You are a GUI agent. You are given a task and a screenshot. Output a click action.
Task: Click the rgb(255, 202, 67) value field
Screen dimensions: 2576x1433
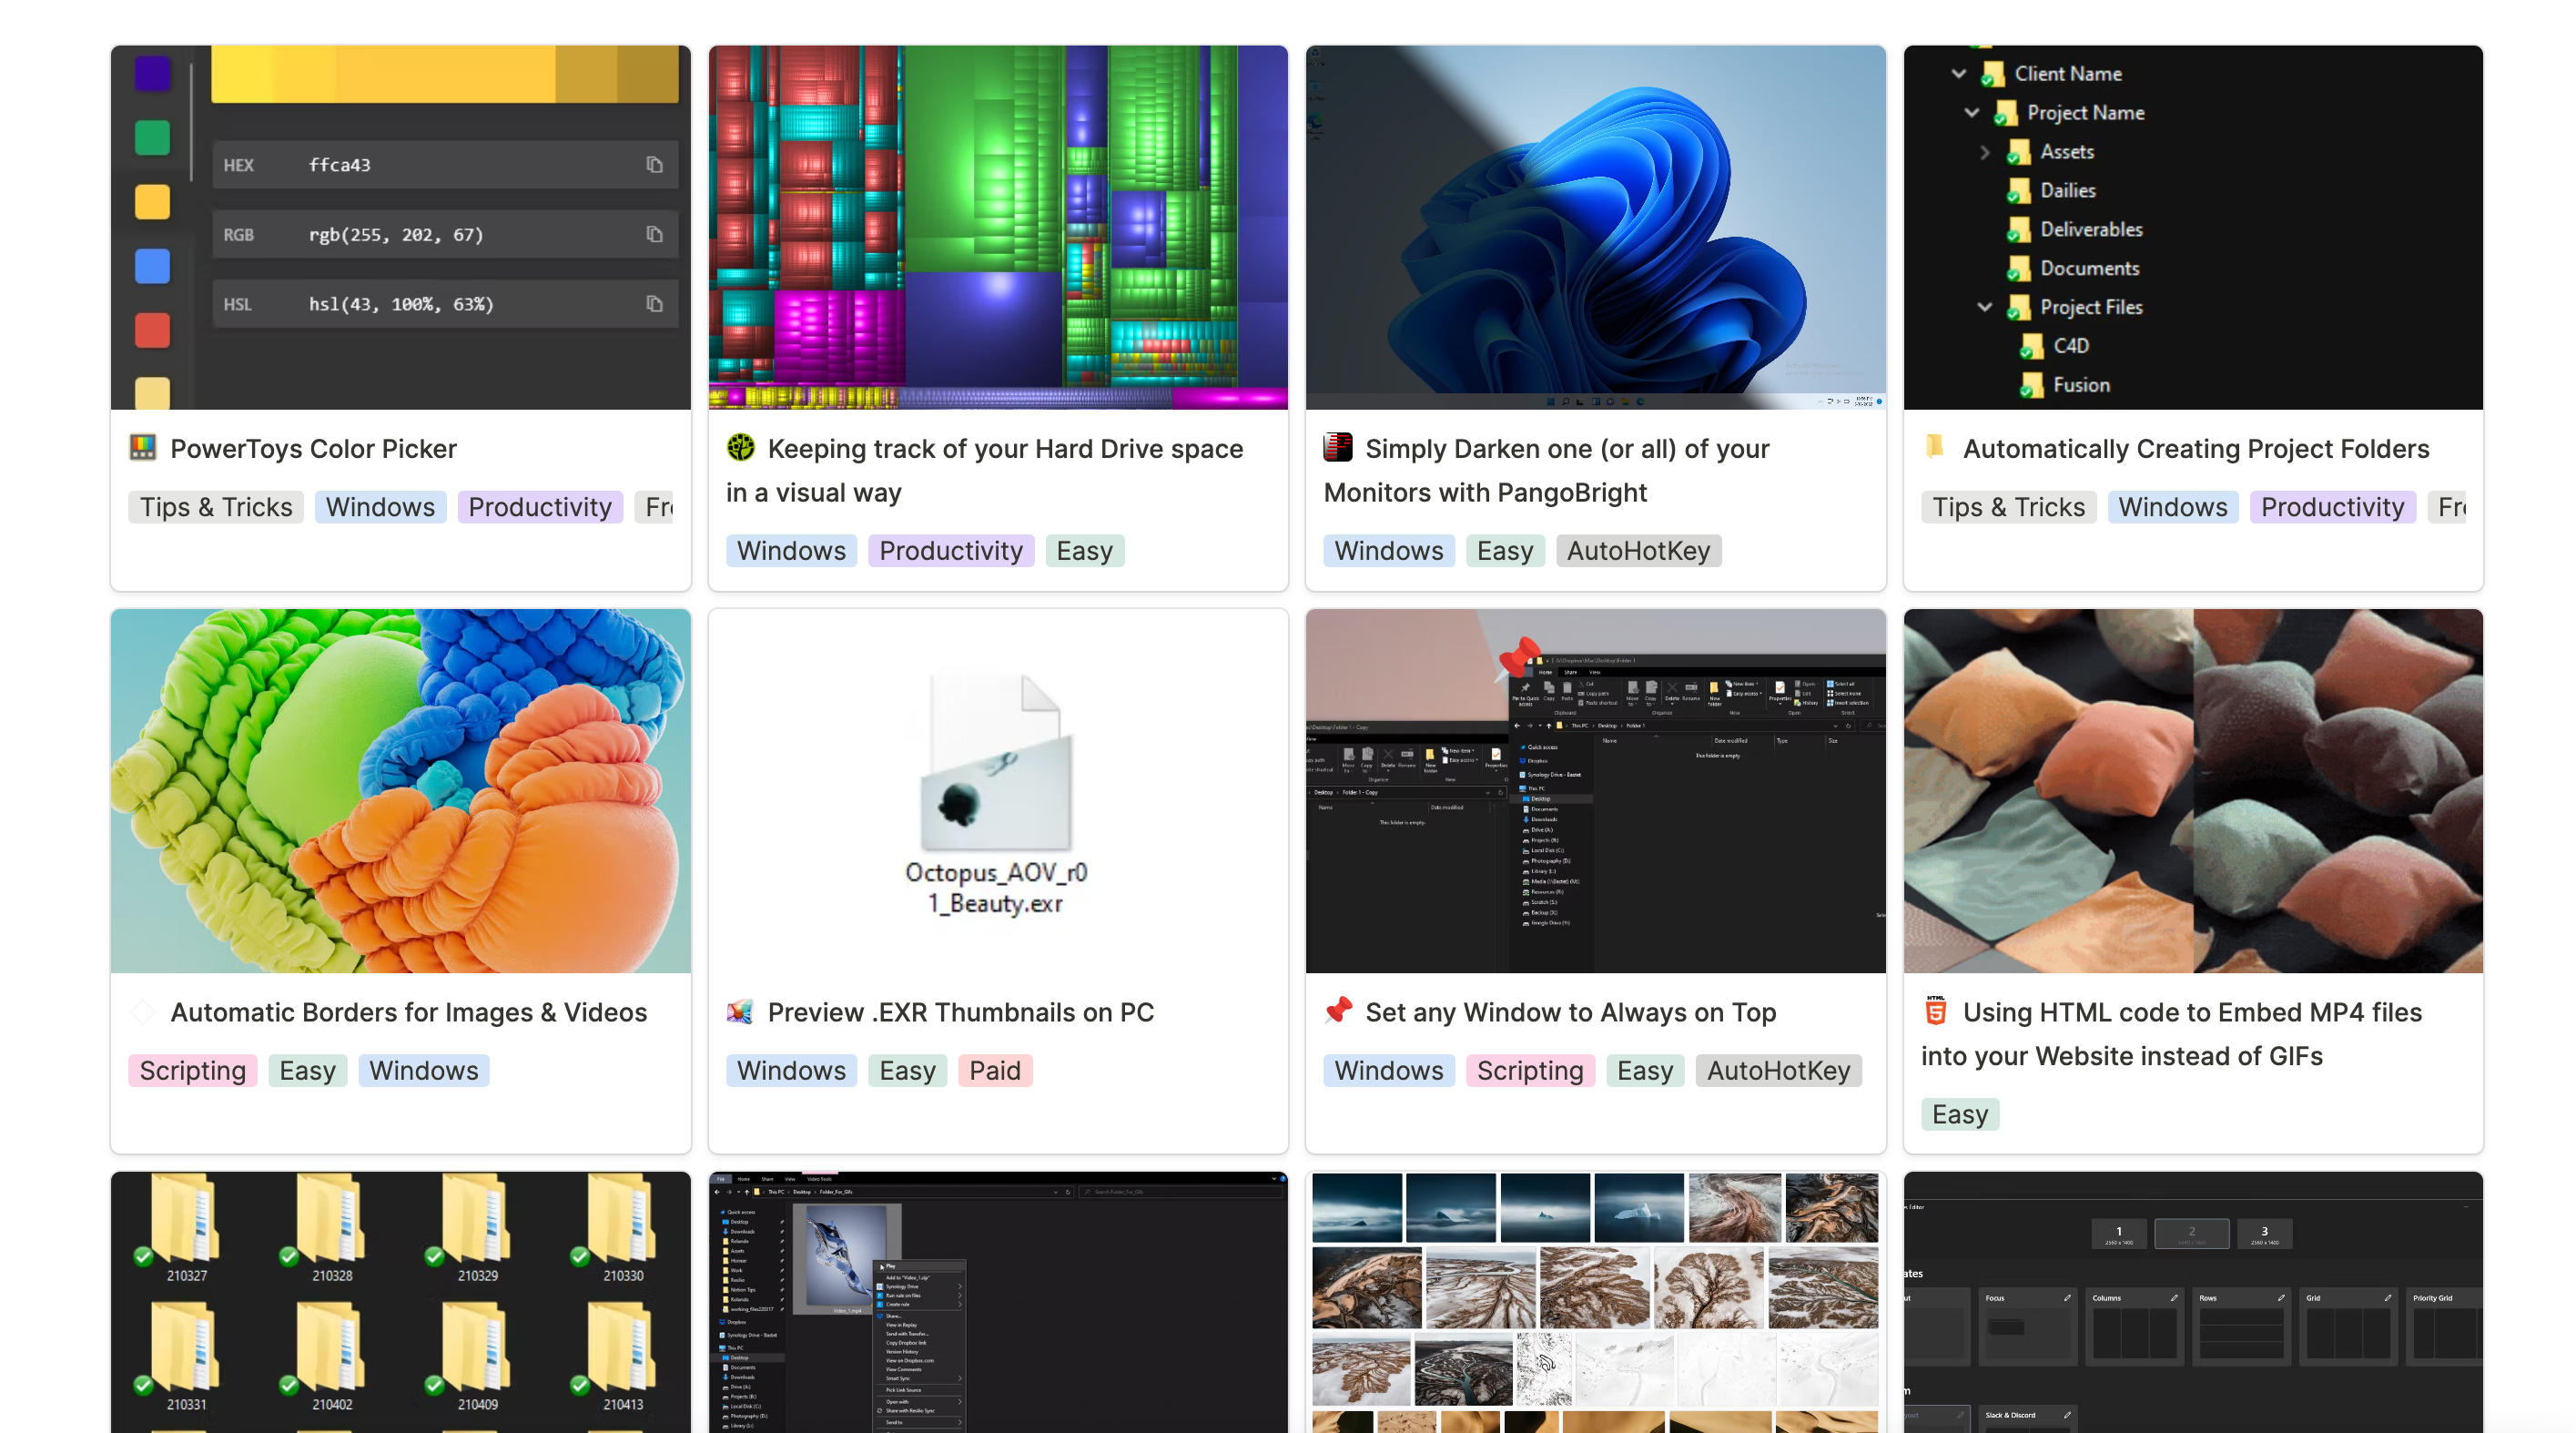click(445, 234)
